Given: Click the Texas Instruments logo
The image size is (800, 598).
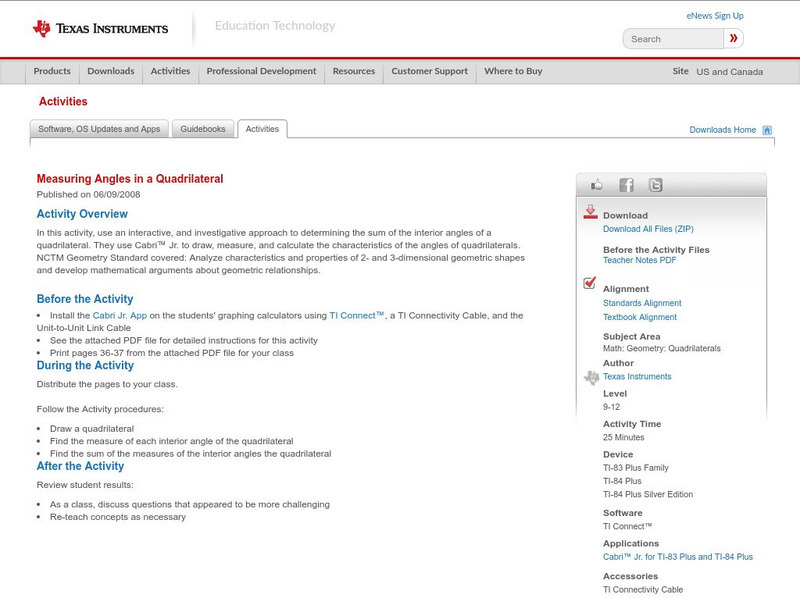Looking at the screenshot, I should click(100, 28).
